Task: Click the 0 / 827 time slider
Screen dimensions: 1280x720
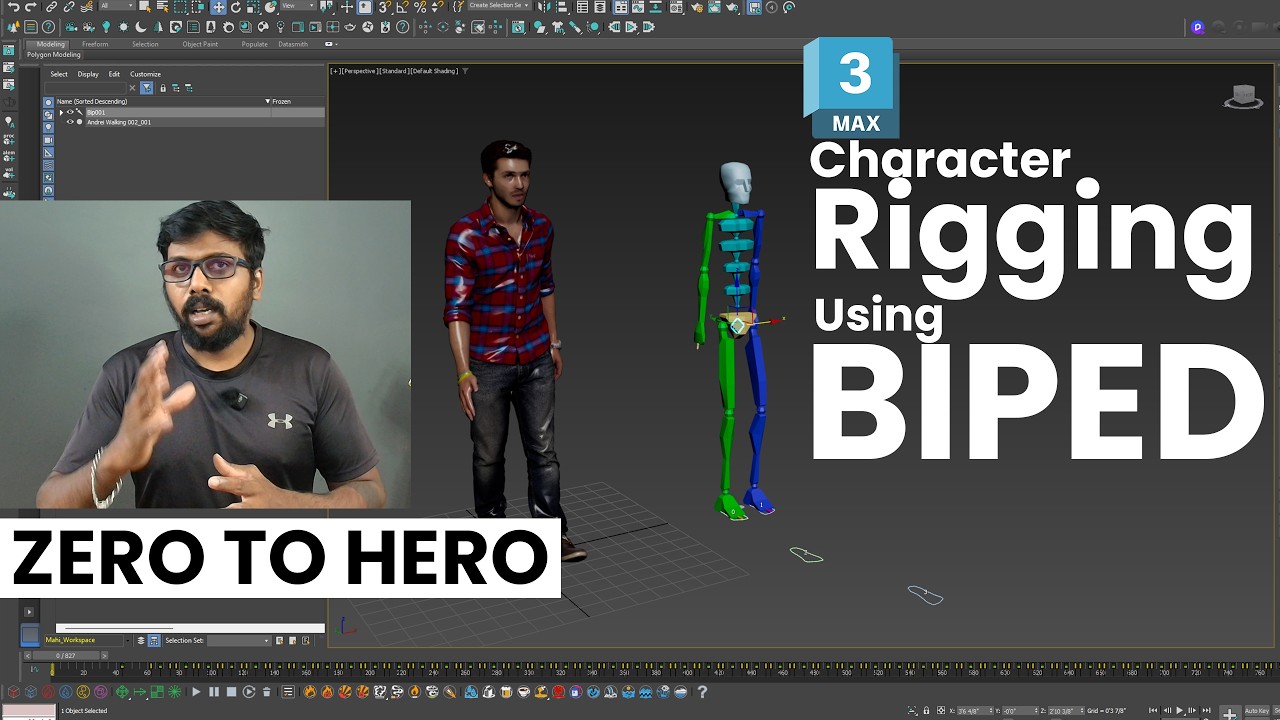Action: click(x=66, y=655)
